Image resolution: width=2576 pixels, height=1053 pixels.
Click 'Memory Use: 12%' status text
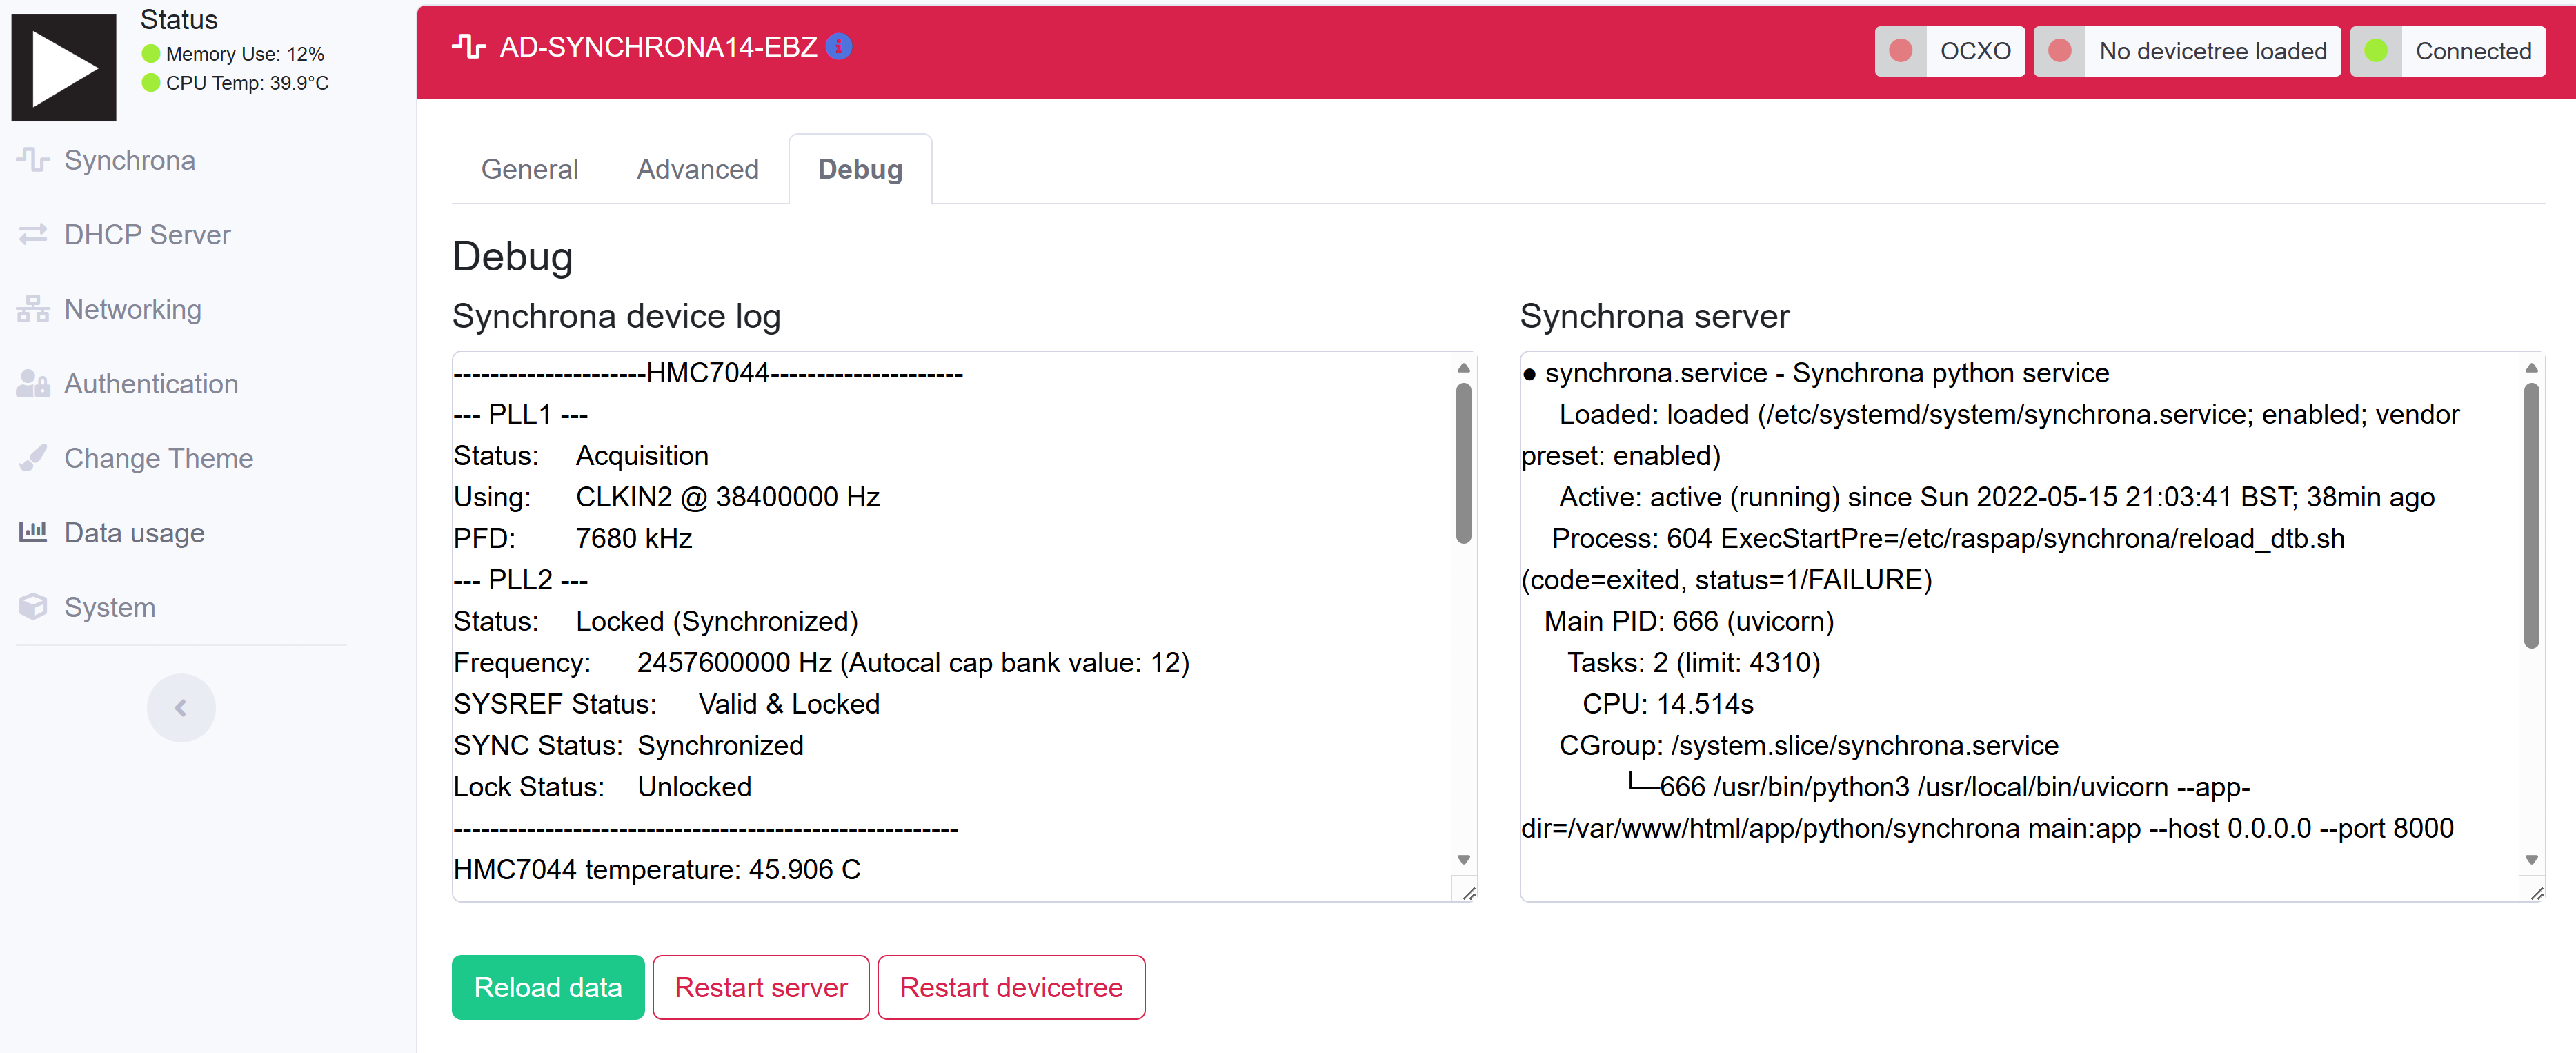(245, 54)
